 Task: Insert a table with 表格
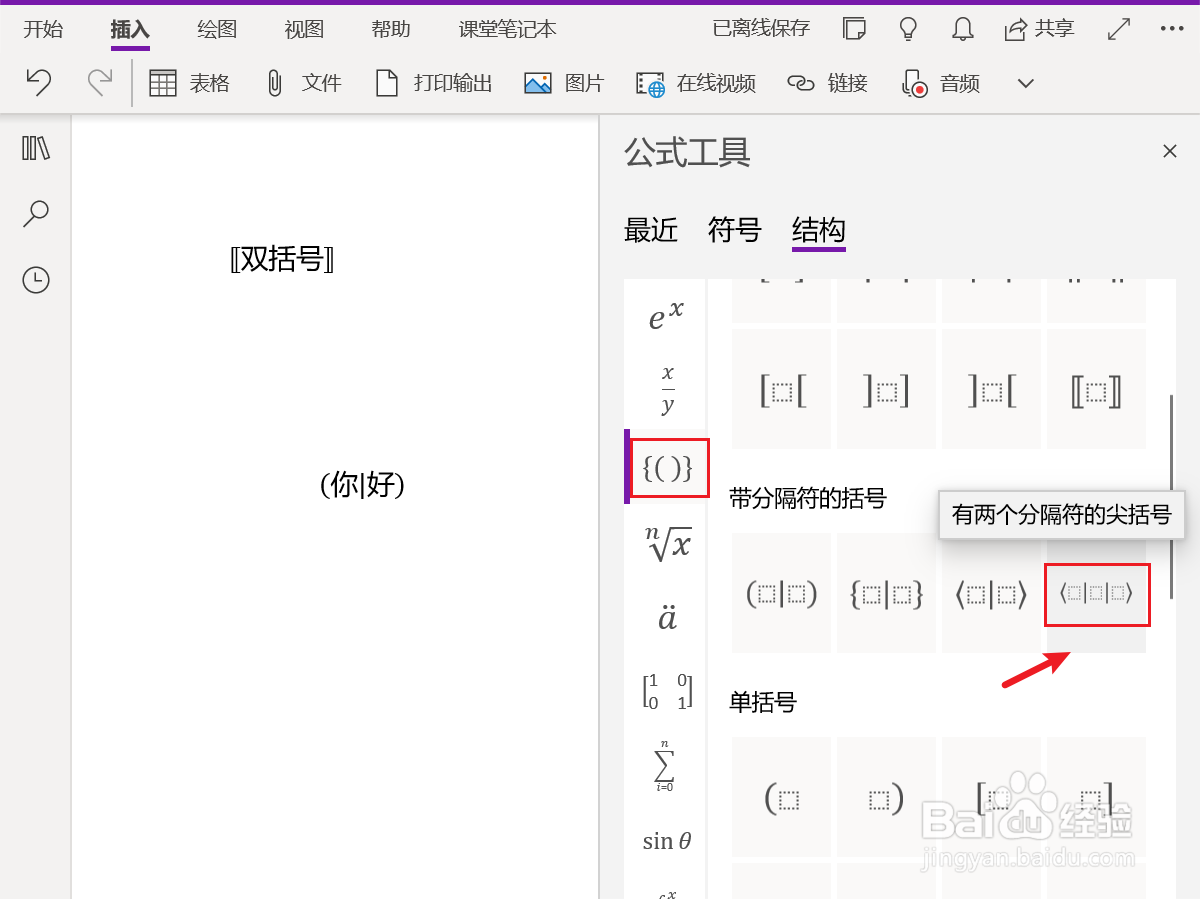189,83
